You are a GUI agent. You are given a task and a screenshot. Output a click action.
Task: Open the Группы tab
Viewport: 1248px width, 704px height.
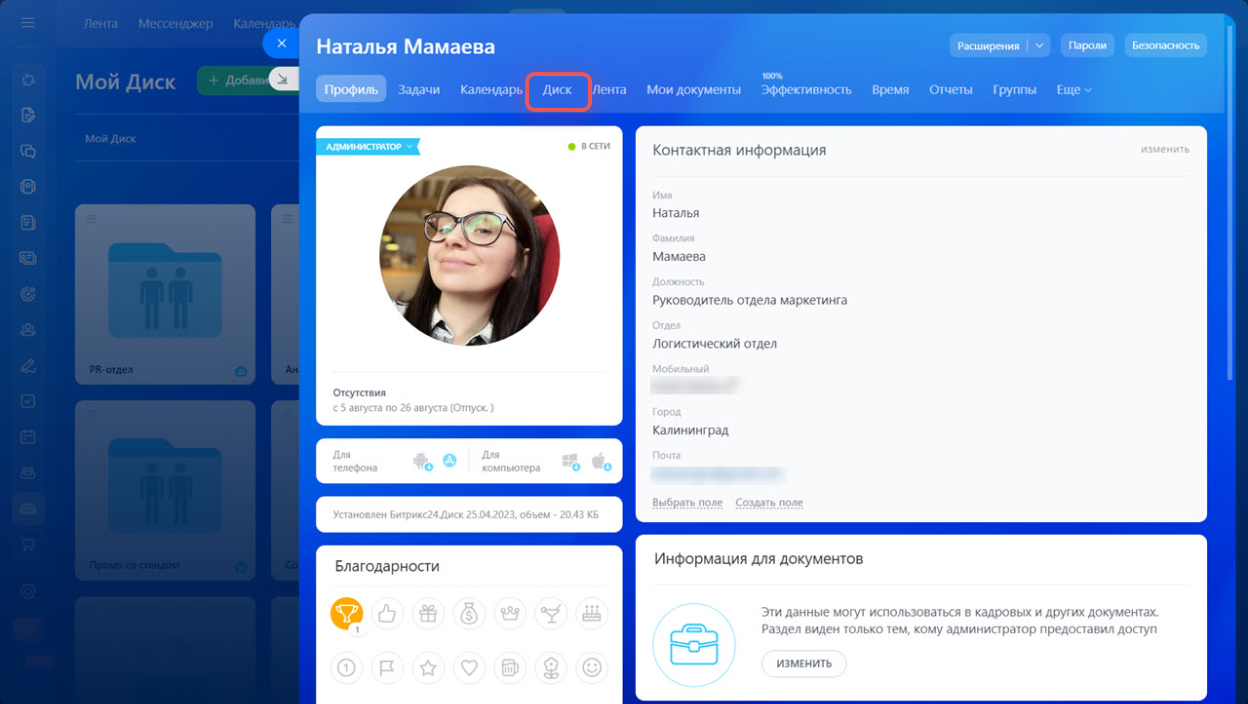click(1014, 89)
